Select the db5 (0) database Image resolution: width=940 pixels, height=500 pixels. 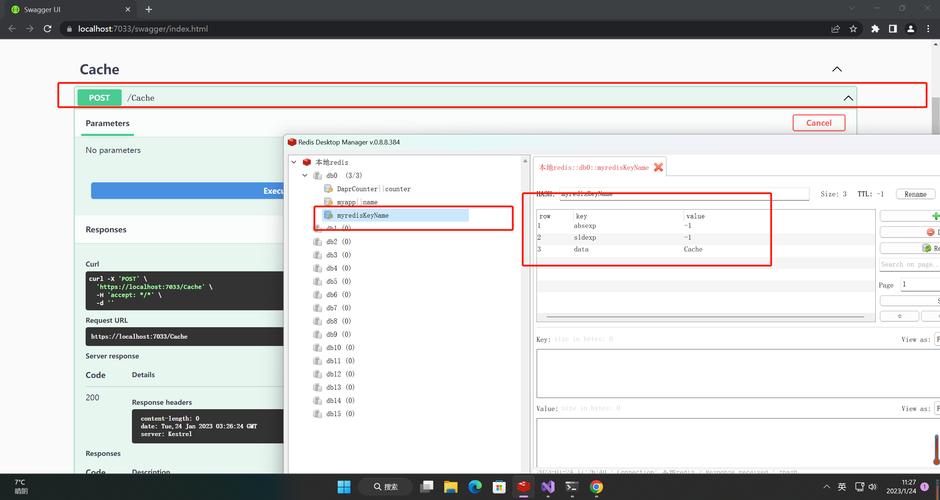[x=339, y=281]
